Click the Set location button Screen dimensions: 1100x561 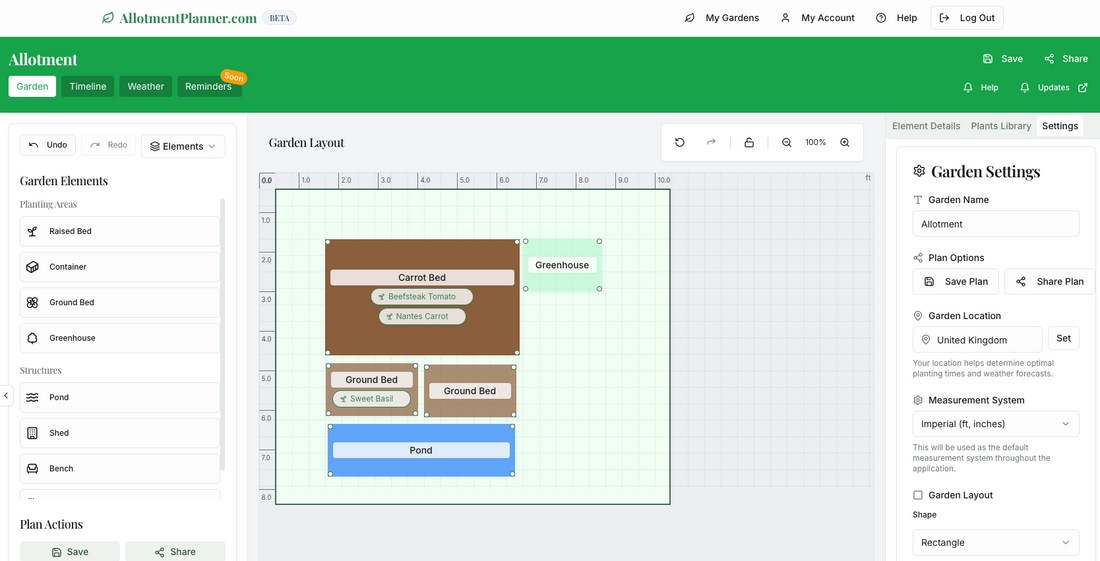click(1063, 339)
